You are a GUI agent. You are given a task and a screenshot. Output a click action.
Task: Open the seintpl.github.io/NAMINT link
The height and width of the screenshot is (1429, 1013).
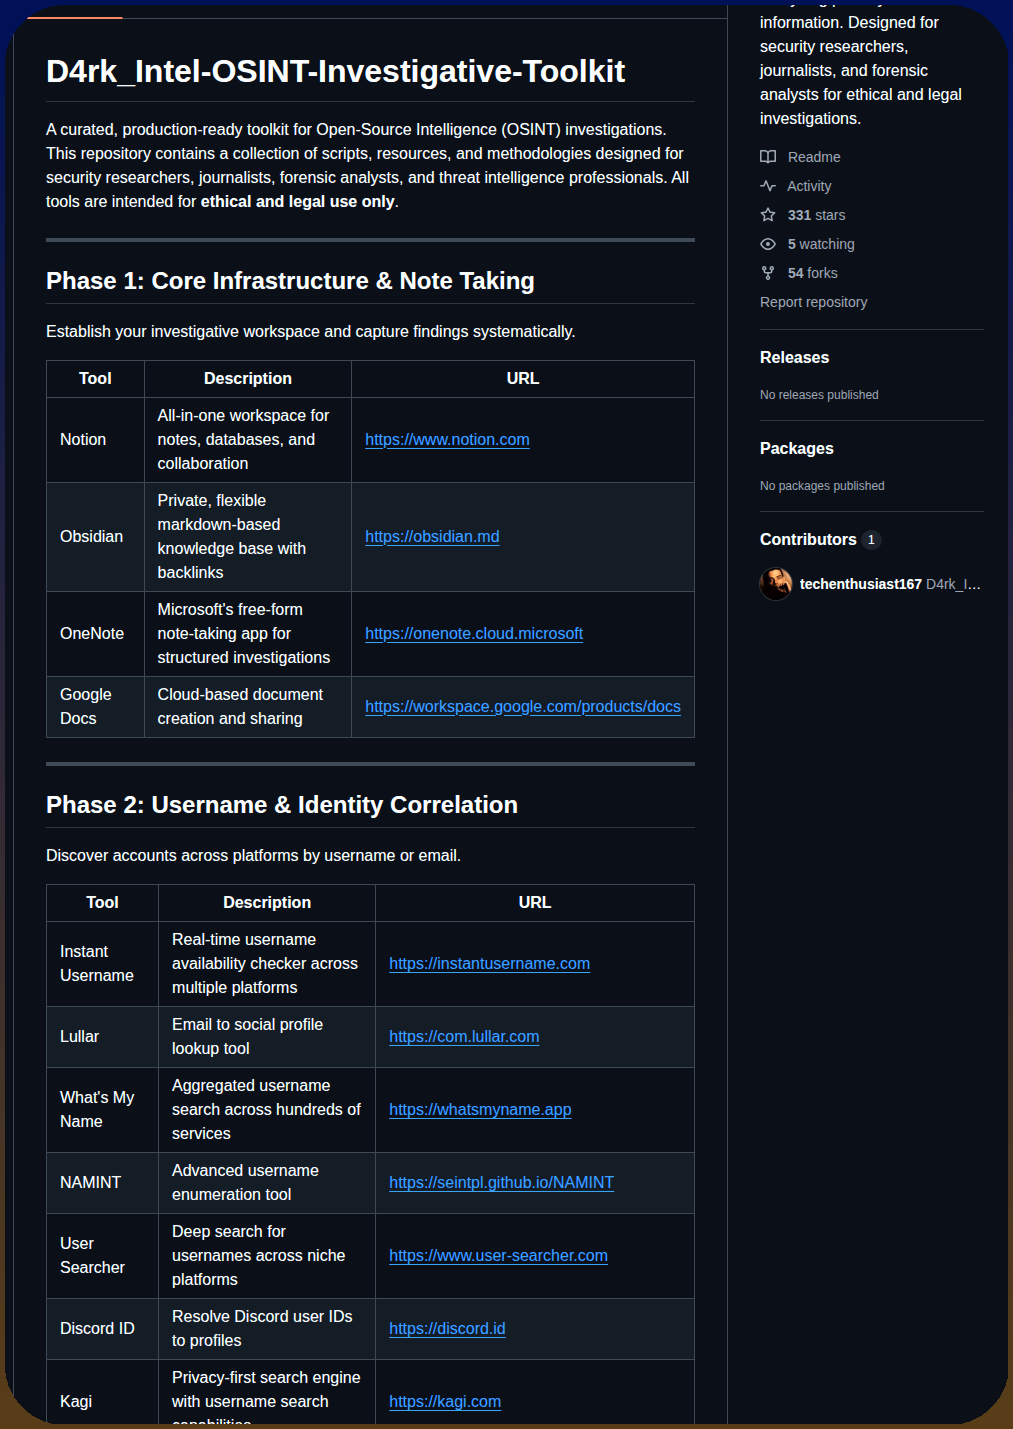pyautogui.click(x=501, y=1183)
